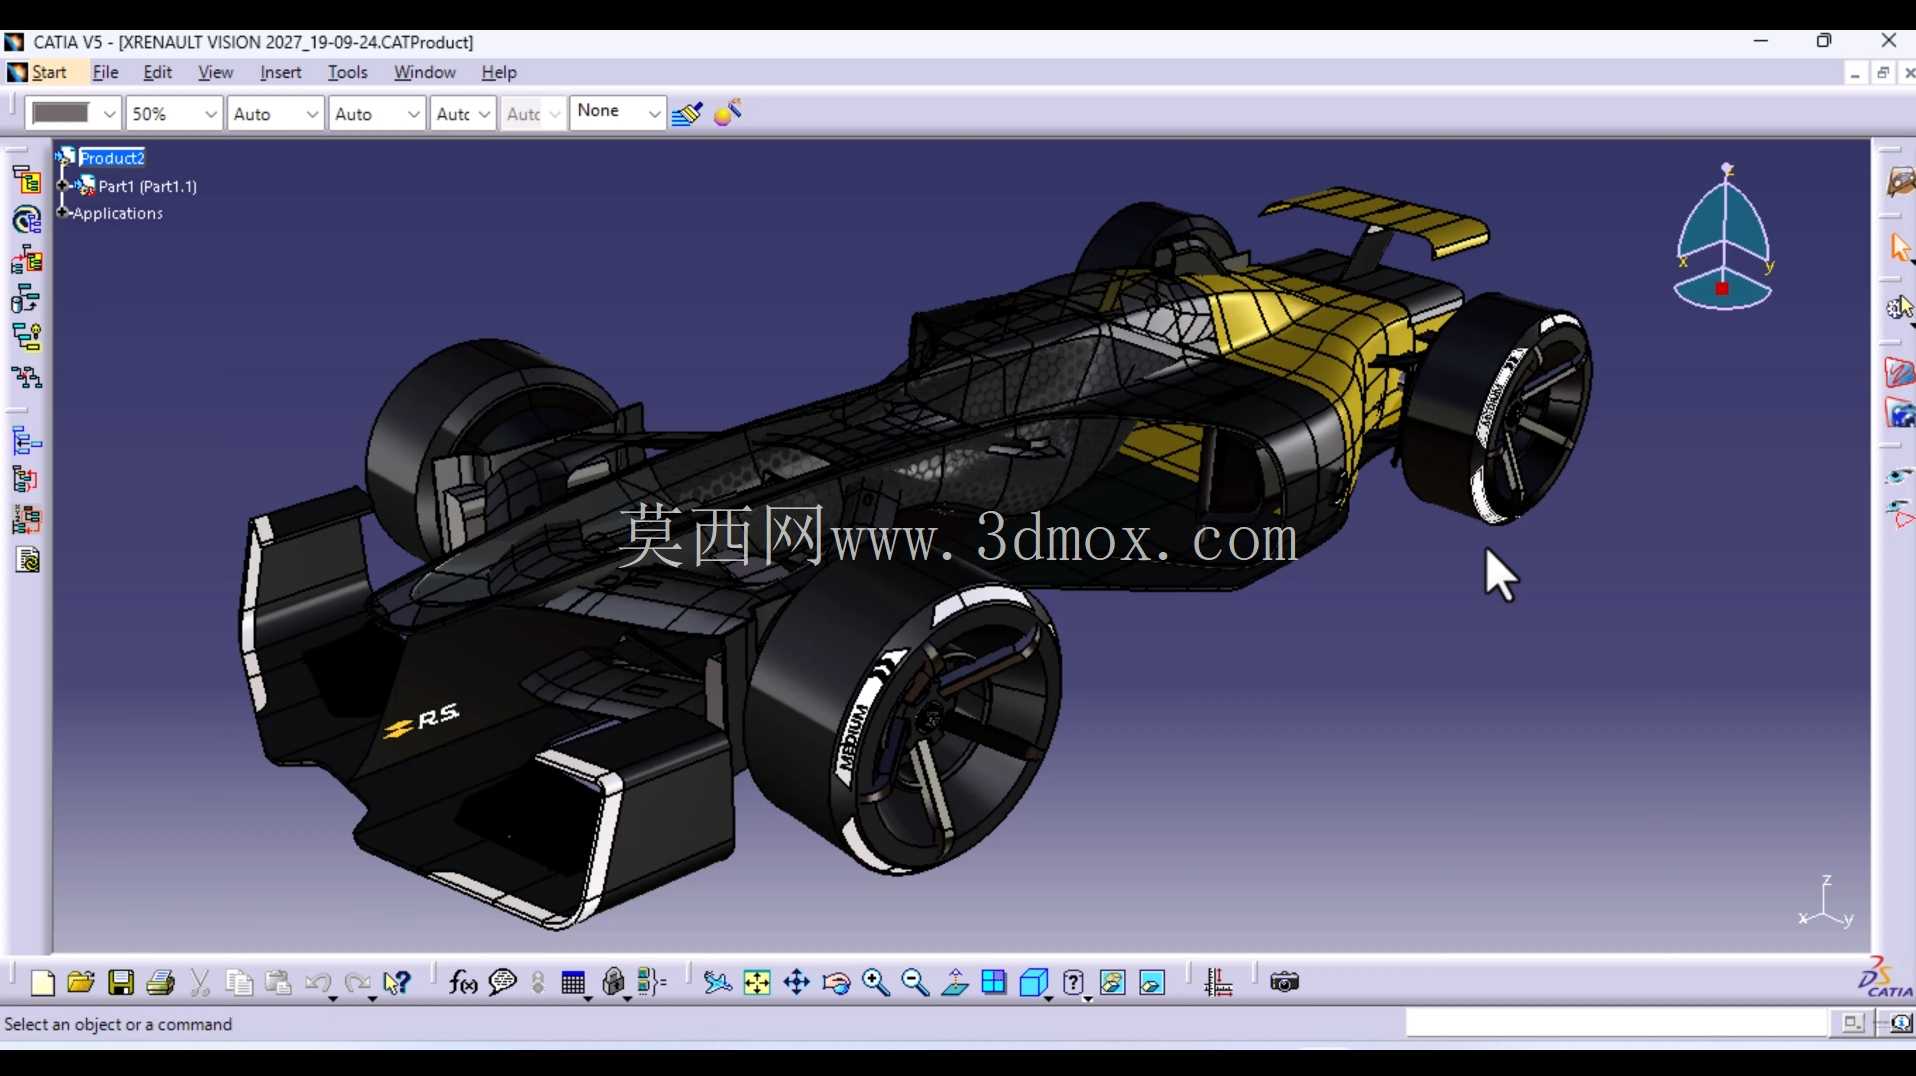Click the power input field in status bar
Screen dimensions: 1916x1076
coord(1616,1023)
